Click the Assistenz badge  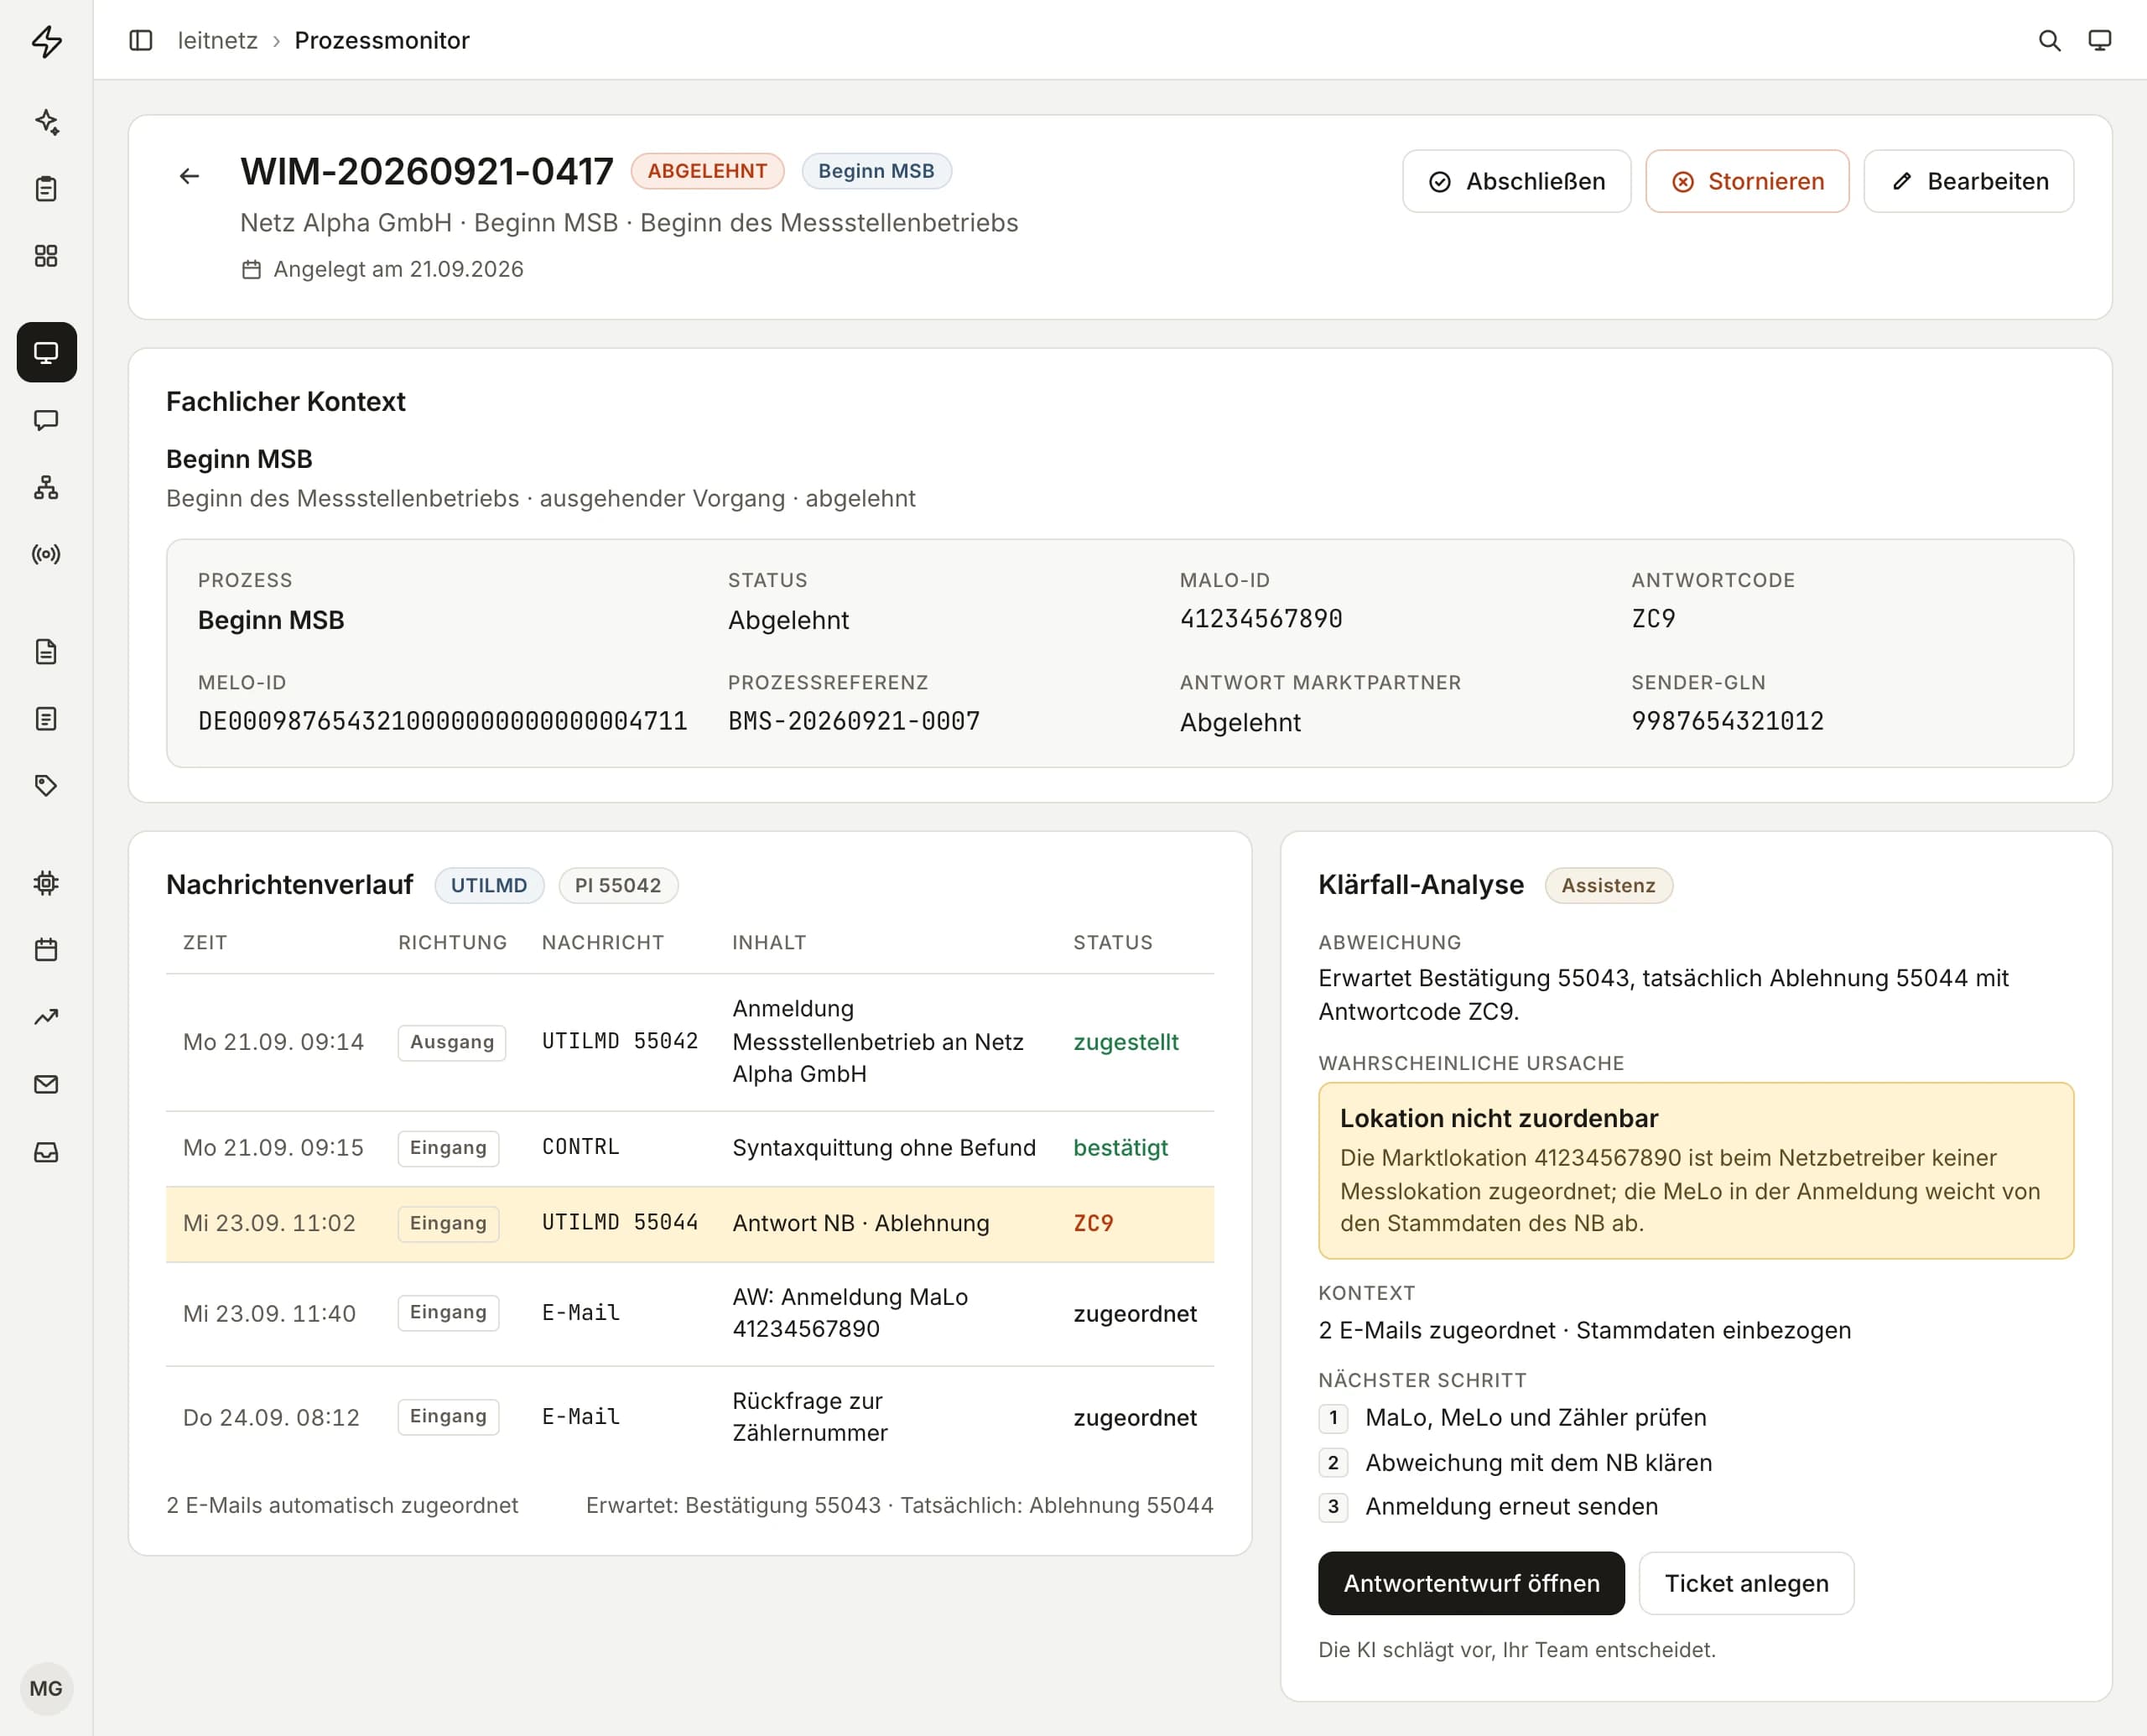(1608, 885)
